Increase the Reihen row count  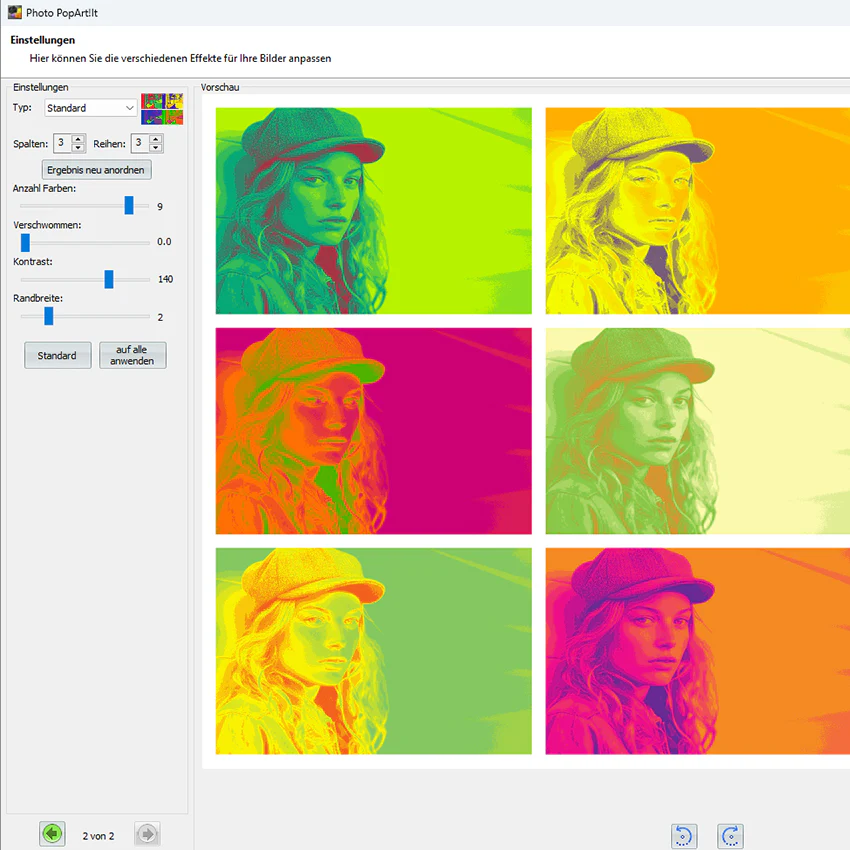point(156,139)
